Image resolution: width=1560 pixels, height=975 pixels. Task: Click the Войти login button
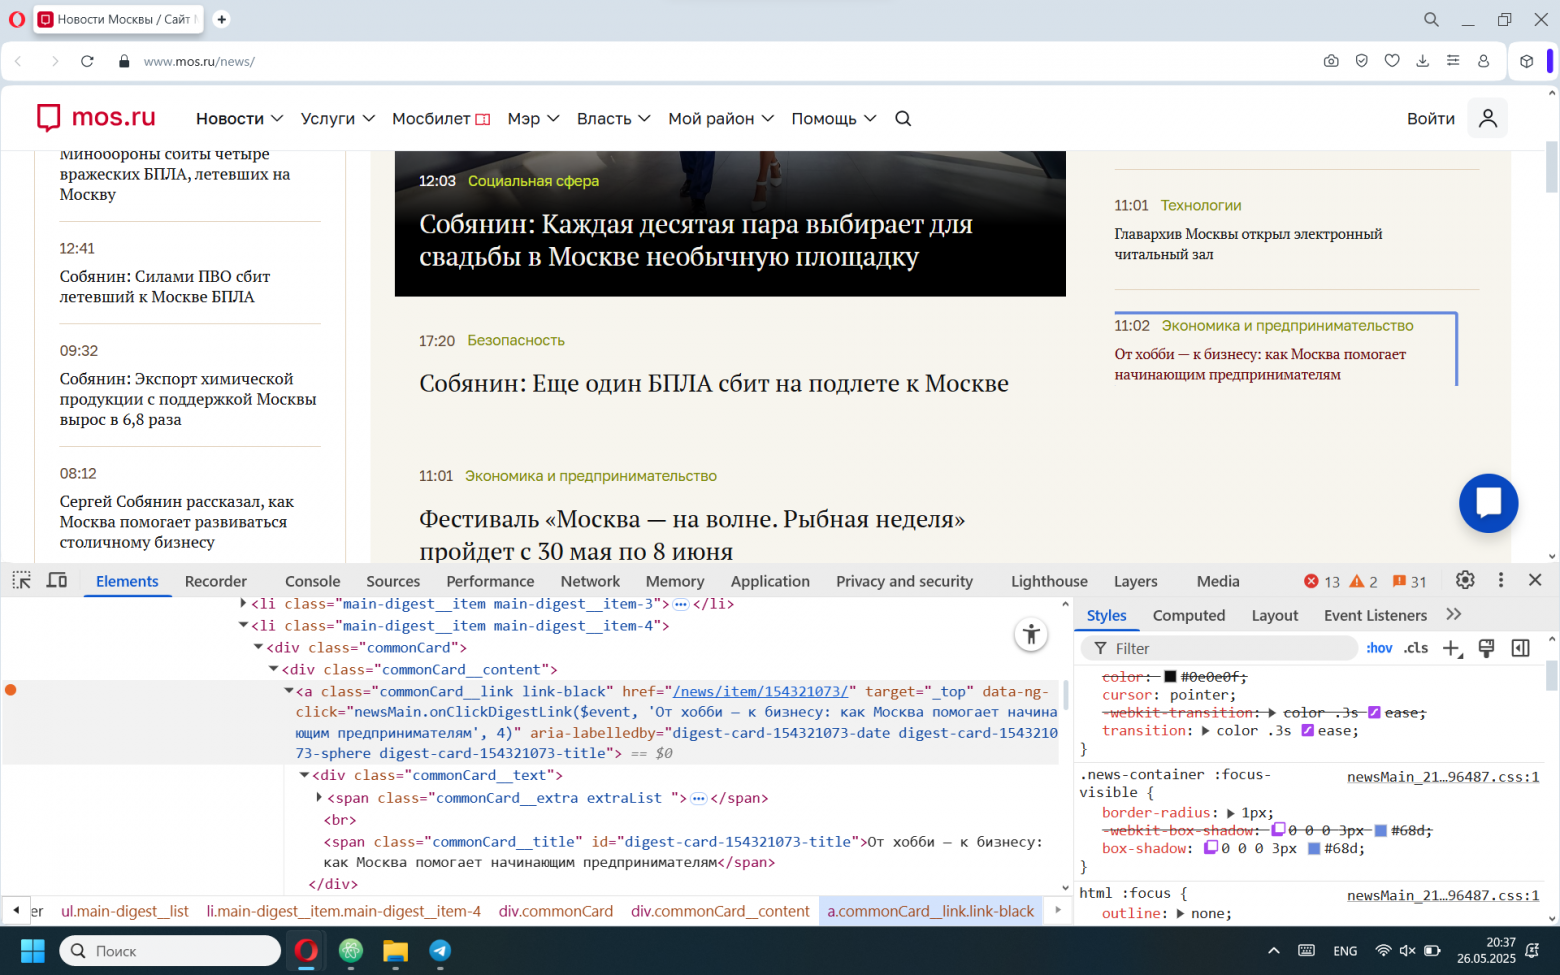[1430, 118]
